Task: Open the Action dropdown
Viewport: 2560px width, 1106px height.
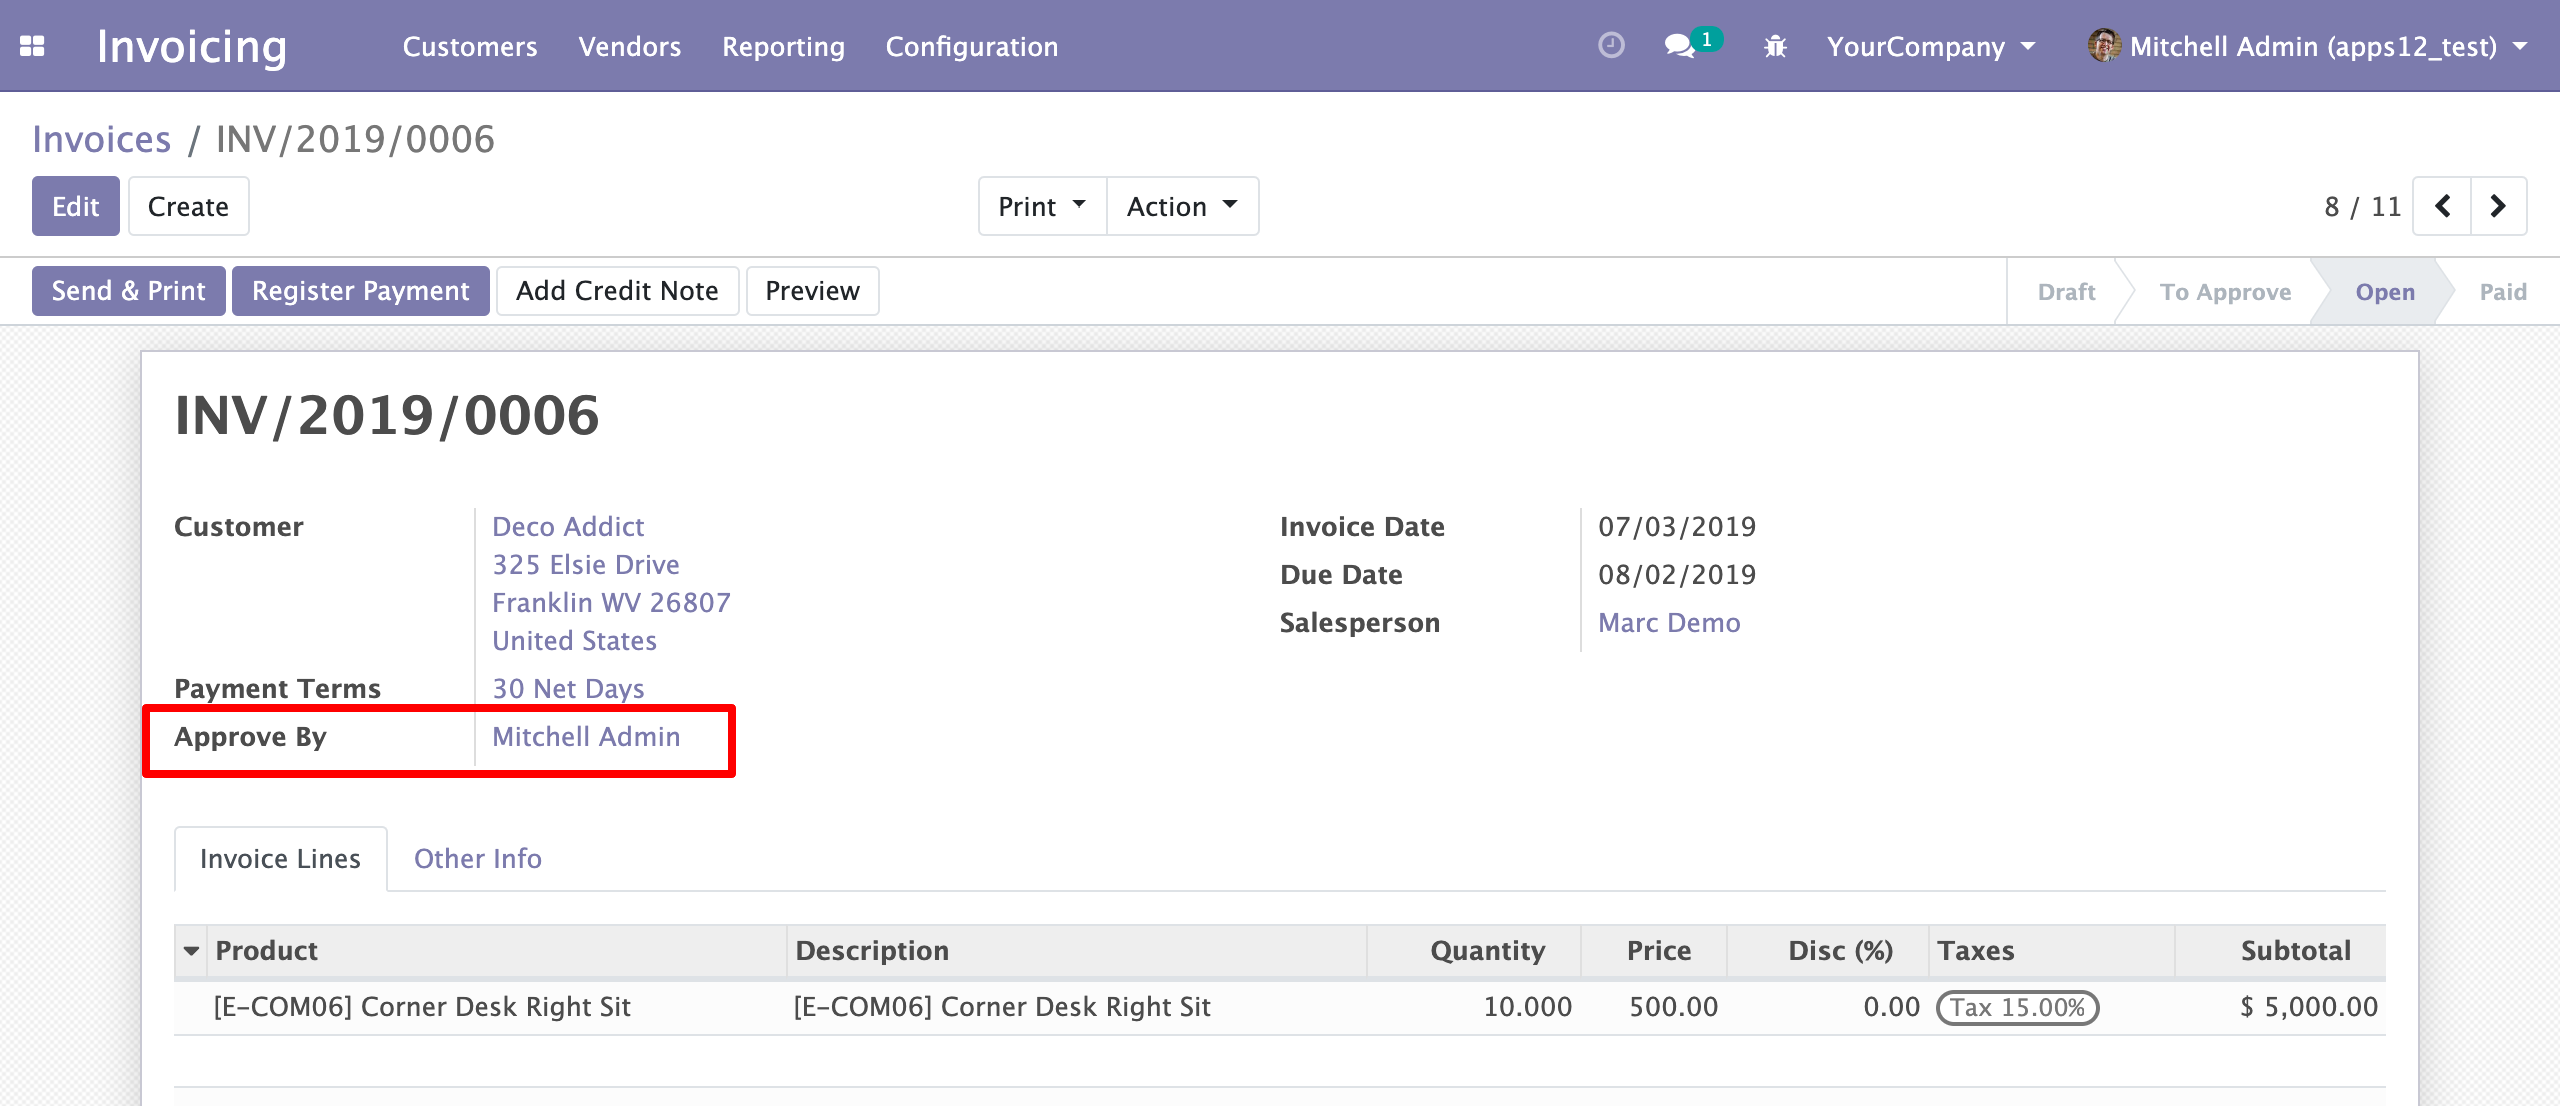Action: point(1182,206)
